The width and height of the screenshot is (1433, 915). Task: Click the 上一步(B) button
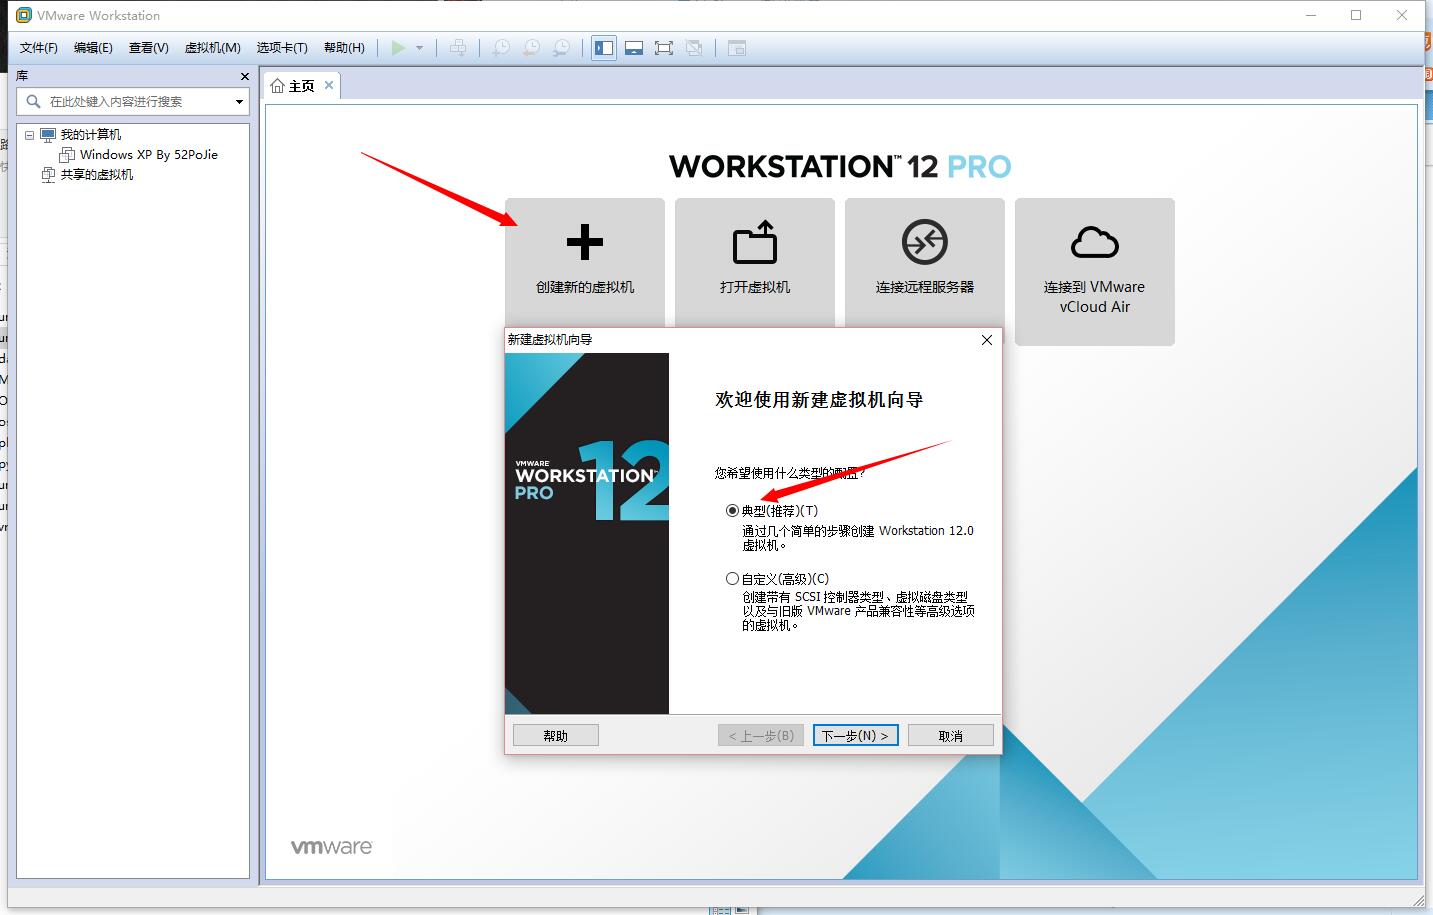761,736
